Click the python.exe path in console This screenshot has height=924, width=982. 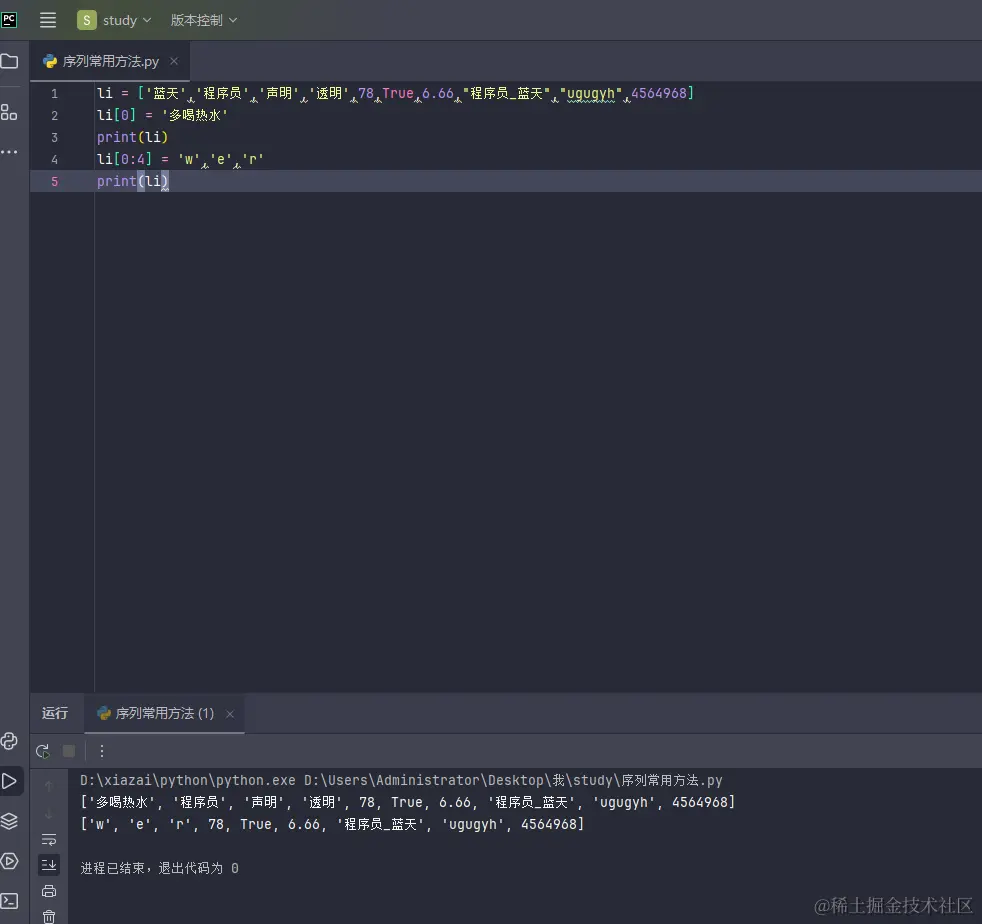(188, 781)
